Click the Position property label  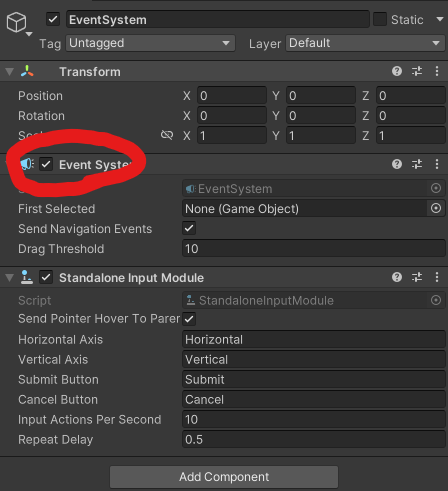point(40,96)
